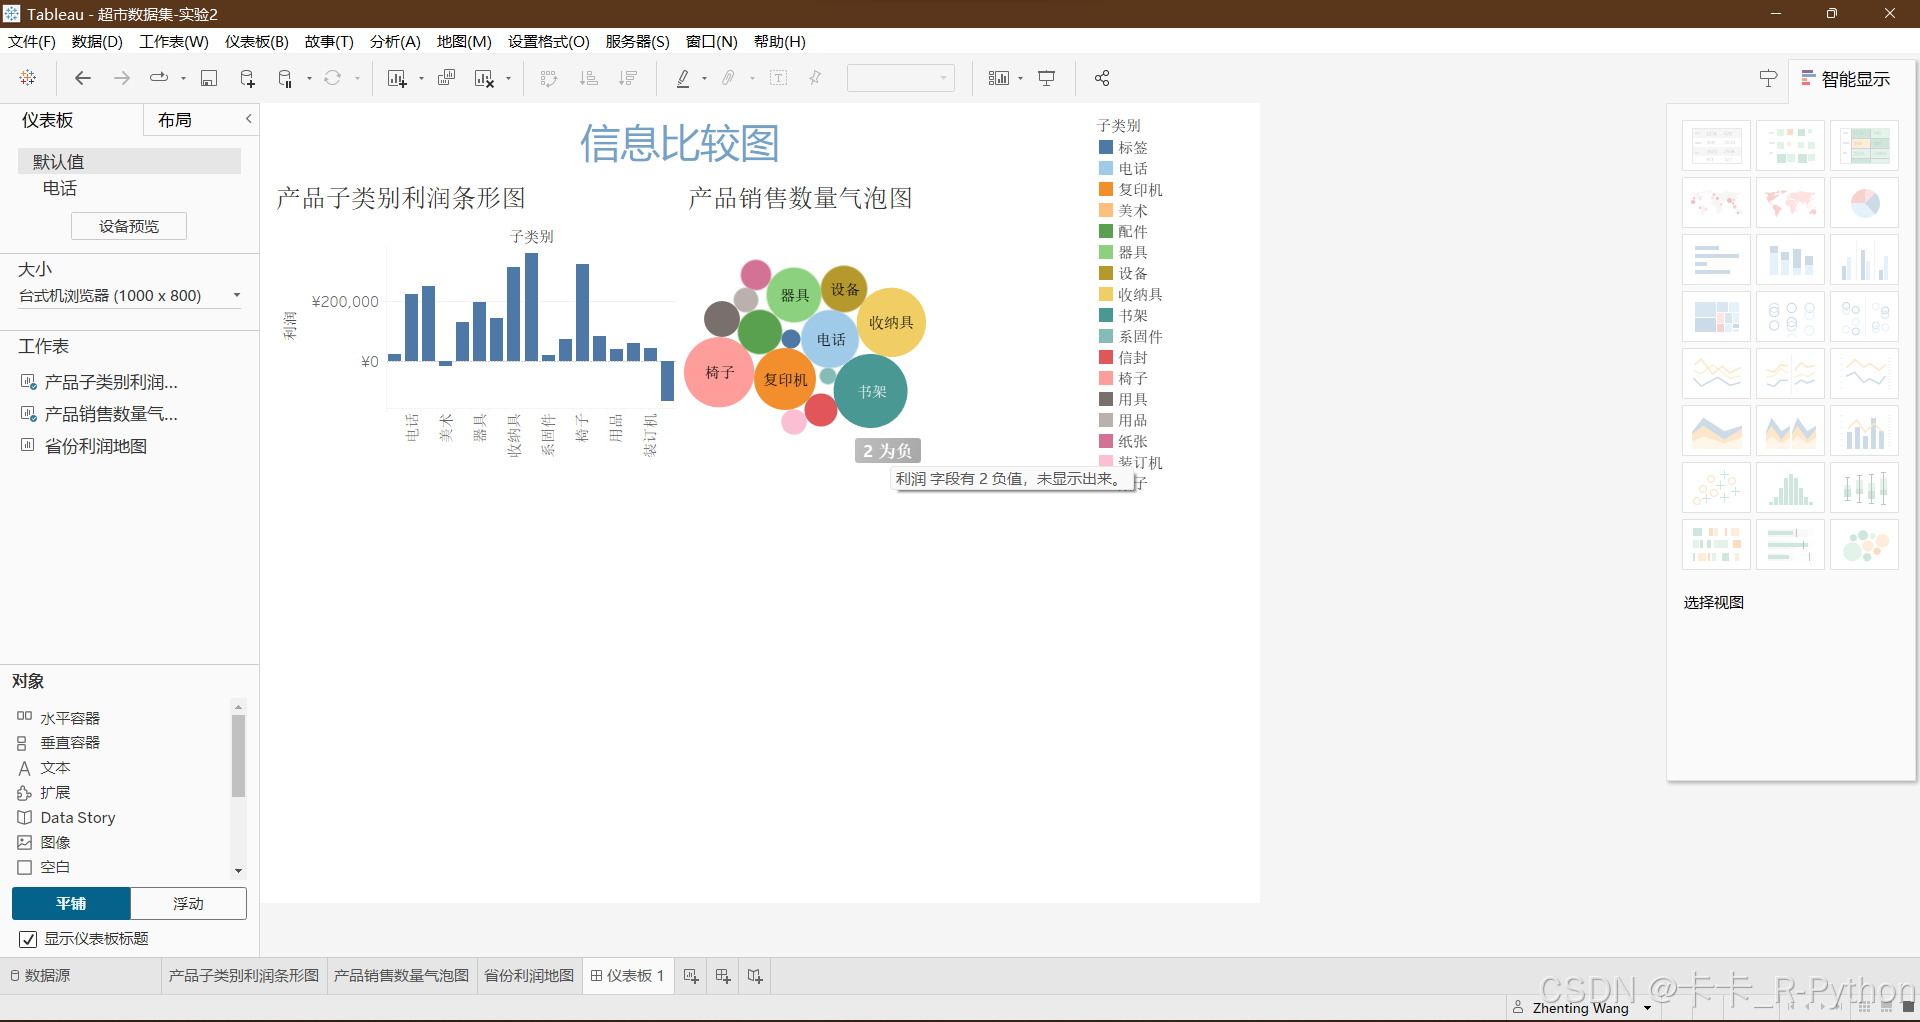Open the user Zhenting Wang dropdown
The image size is (1920, 1022).
point(1647,1008)
